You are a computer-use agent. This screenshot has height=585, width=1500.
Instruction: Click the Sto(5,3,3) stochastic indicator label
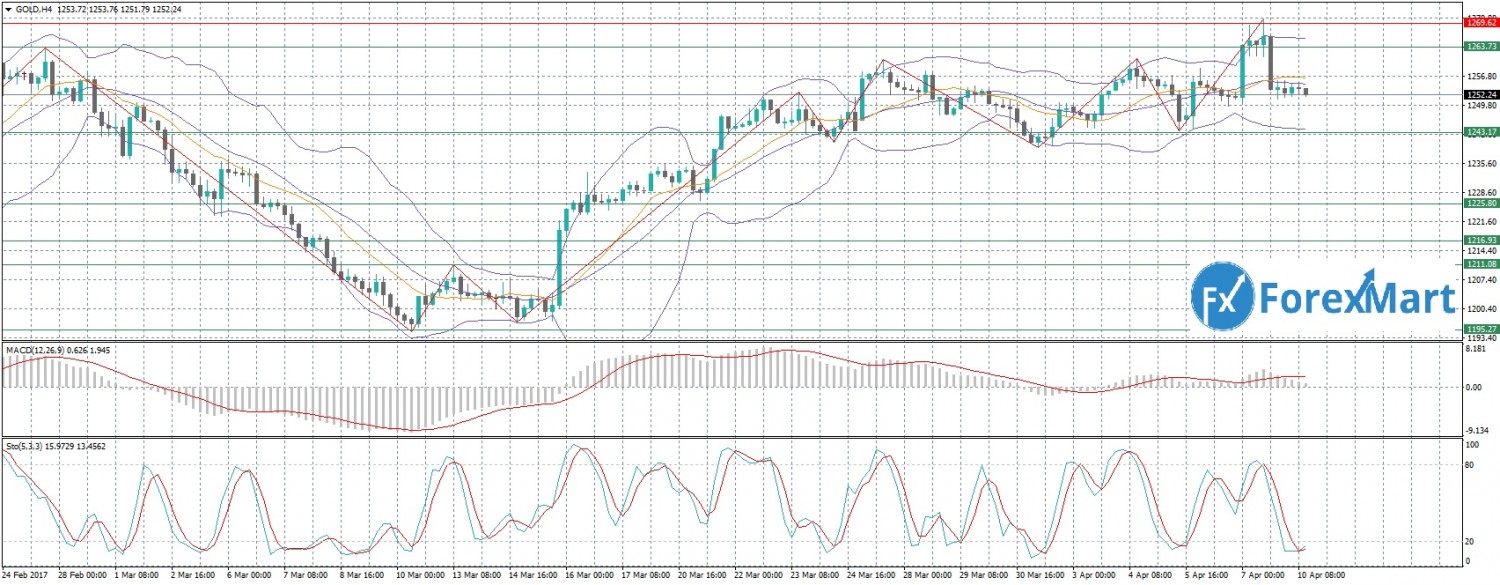tap(25, 444)
